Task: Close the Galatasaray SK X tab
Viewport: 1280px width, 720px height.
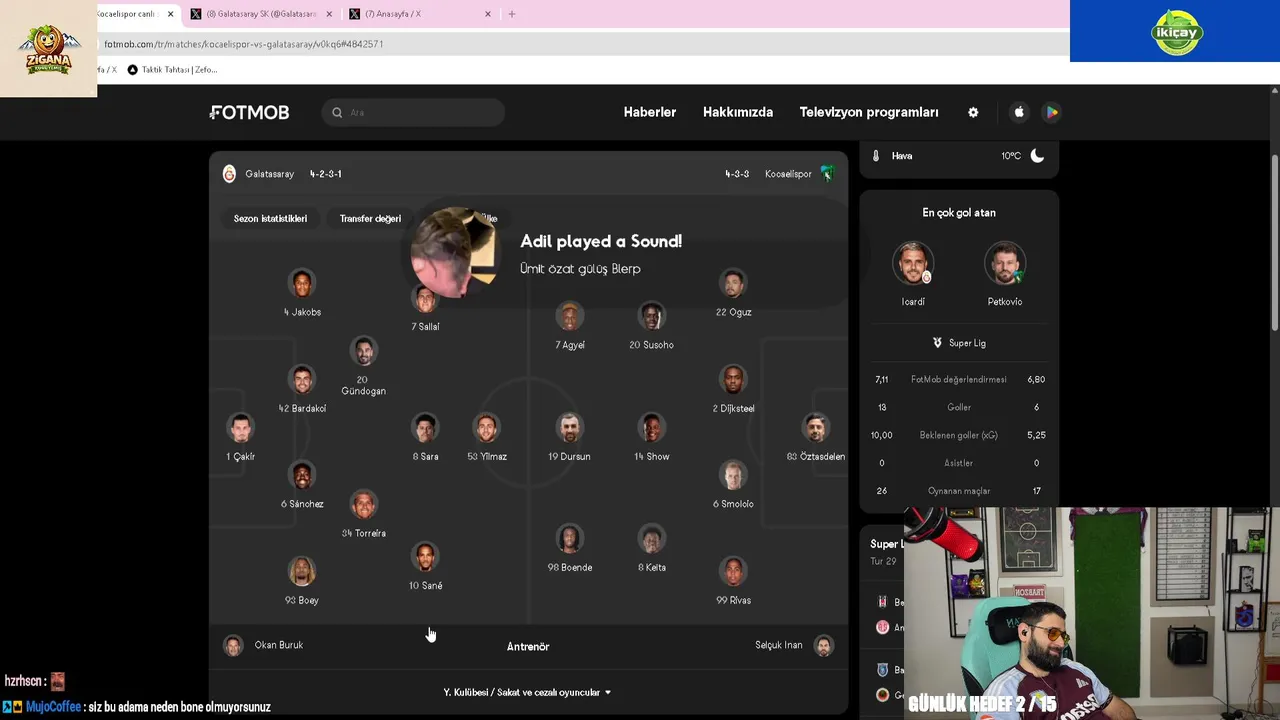Action: [329, 14]
